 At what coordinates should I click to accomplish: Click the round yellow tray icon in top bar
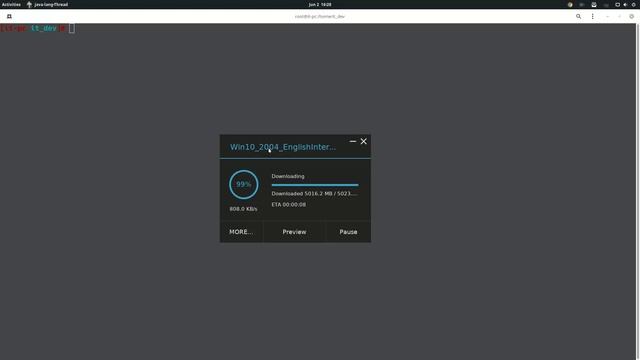pyautogui.click(x=570, y=4)
